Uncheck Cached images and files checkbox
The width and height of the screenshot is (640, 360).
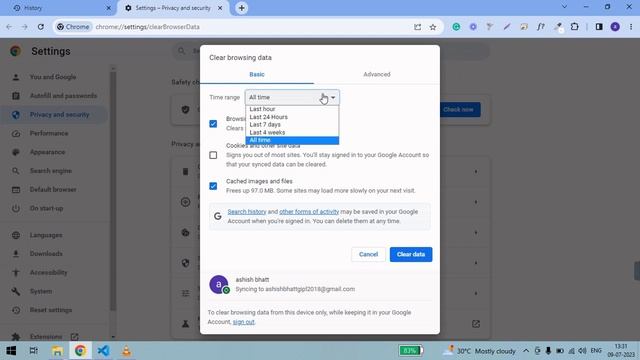(213, 186)
